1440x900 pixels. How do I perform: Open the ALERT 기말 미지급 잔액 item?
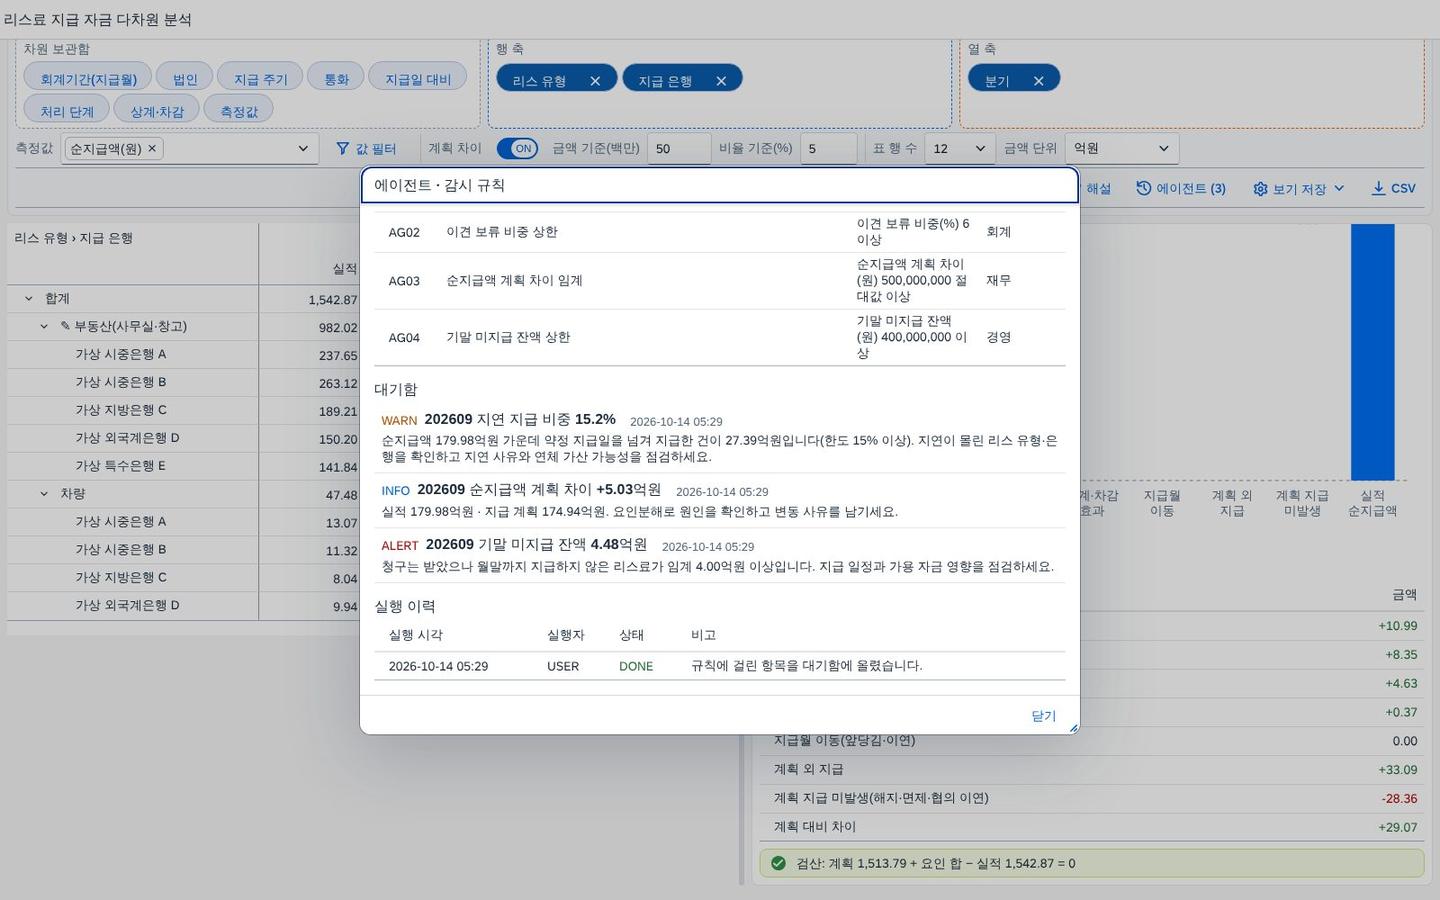[x=719, y=555]
